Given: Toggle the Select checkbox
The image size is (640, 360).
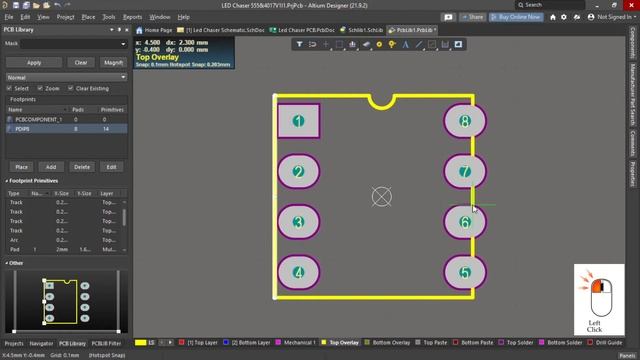Looking at the screenshot, I should pyautogui.click(x=9, y=88).
